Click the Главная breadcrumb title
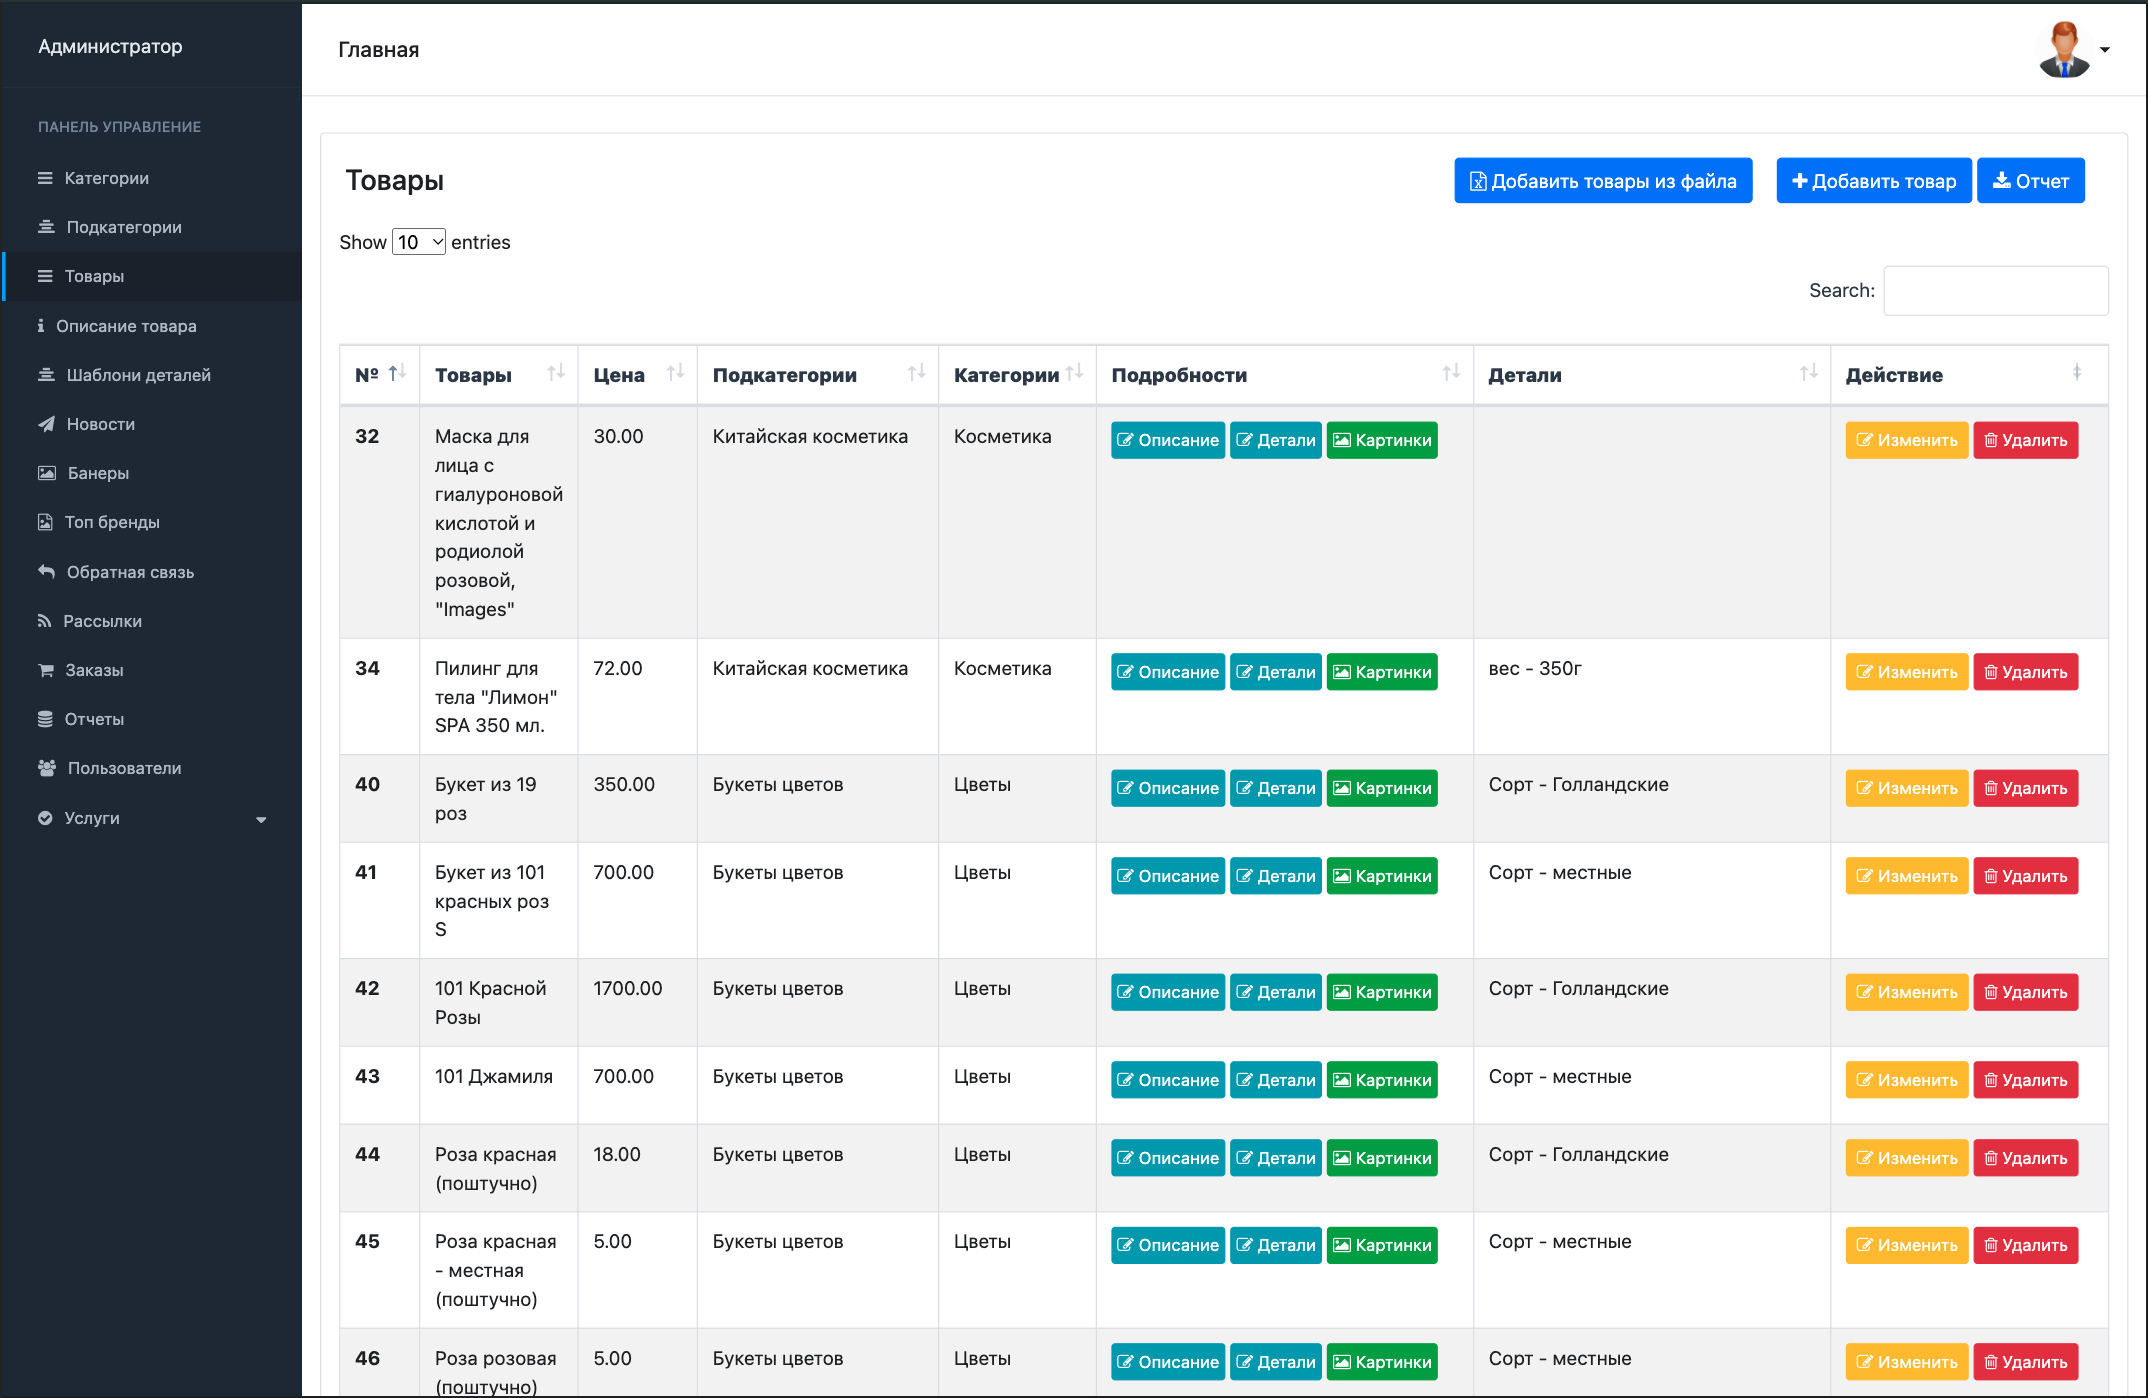 point(378,50)
